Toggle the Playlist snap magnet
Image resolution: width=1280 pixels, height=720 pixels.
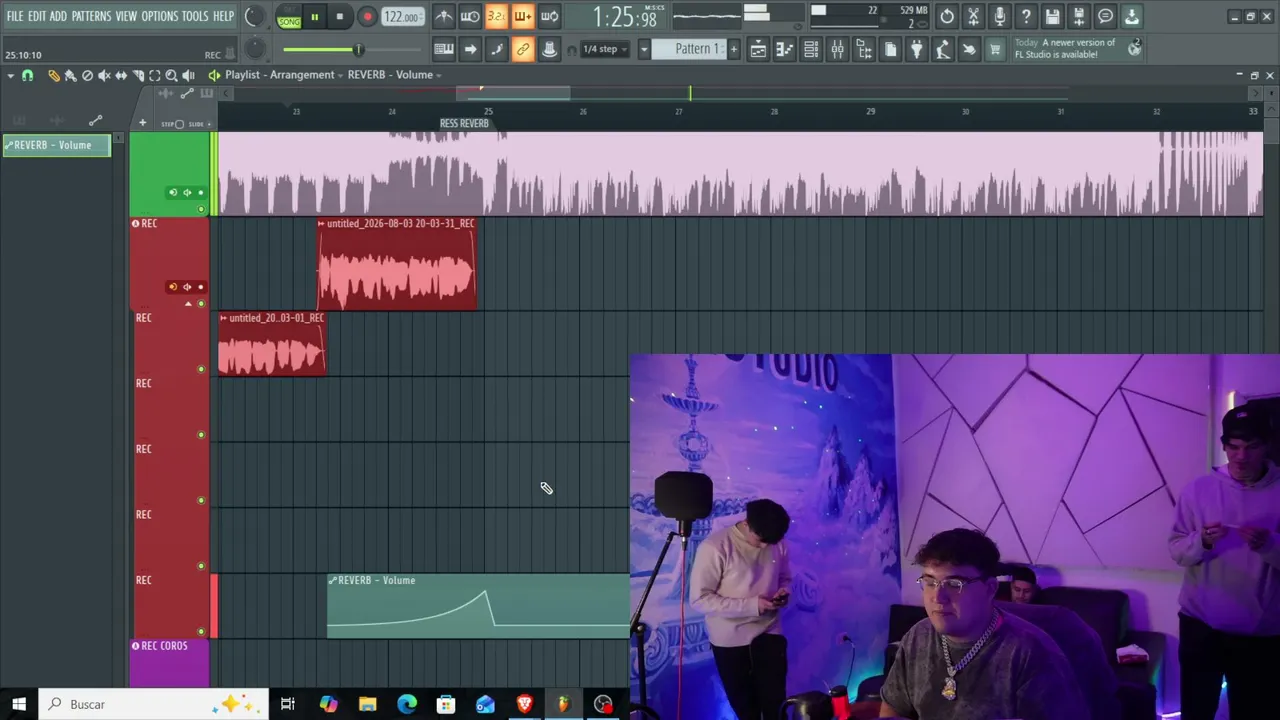(27, 75)
